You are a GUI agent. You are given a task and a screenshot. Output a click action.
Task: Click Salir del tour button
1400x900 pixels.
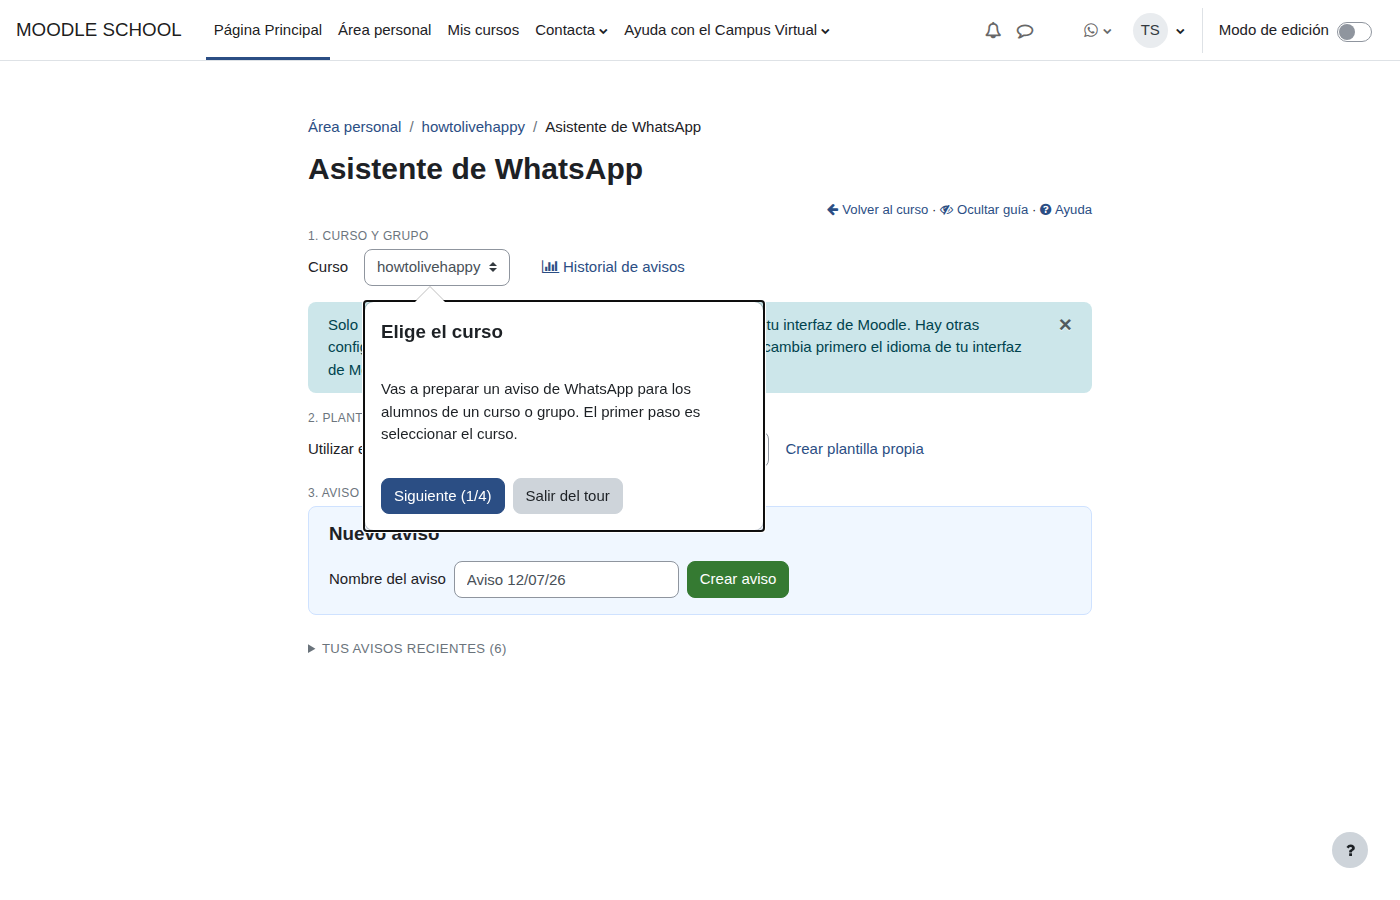(568, 496)
